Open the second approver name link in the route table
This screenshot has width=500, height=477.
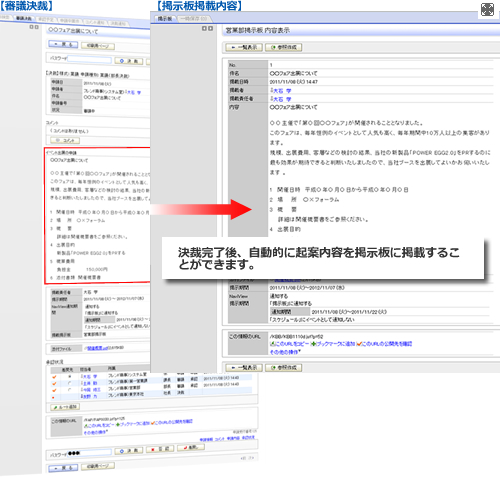[x=89, y=383]
